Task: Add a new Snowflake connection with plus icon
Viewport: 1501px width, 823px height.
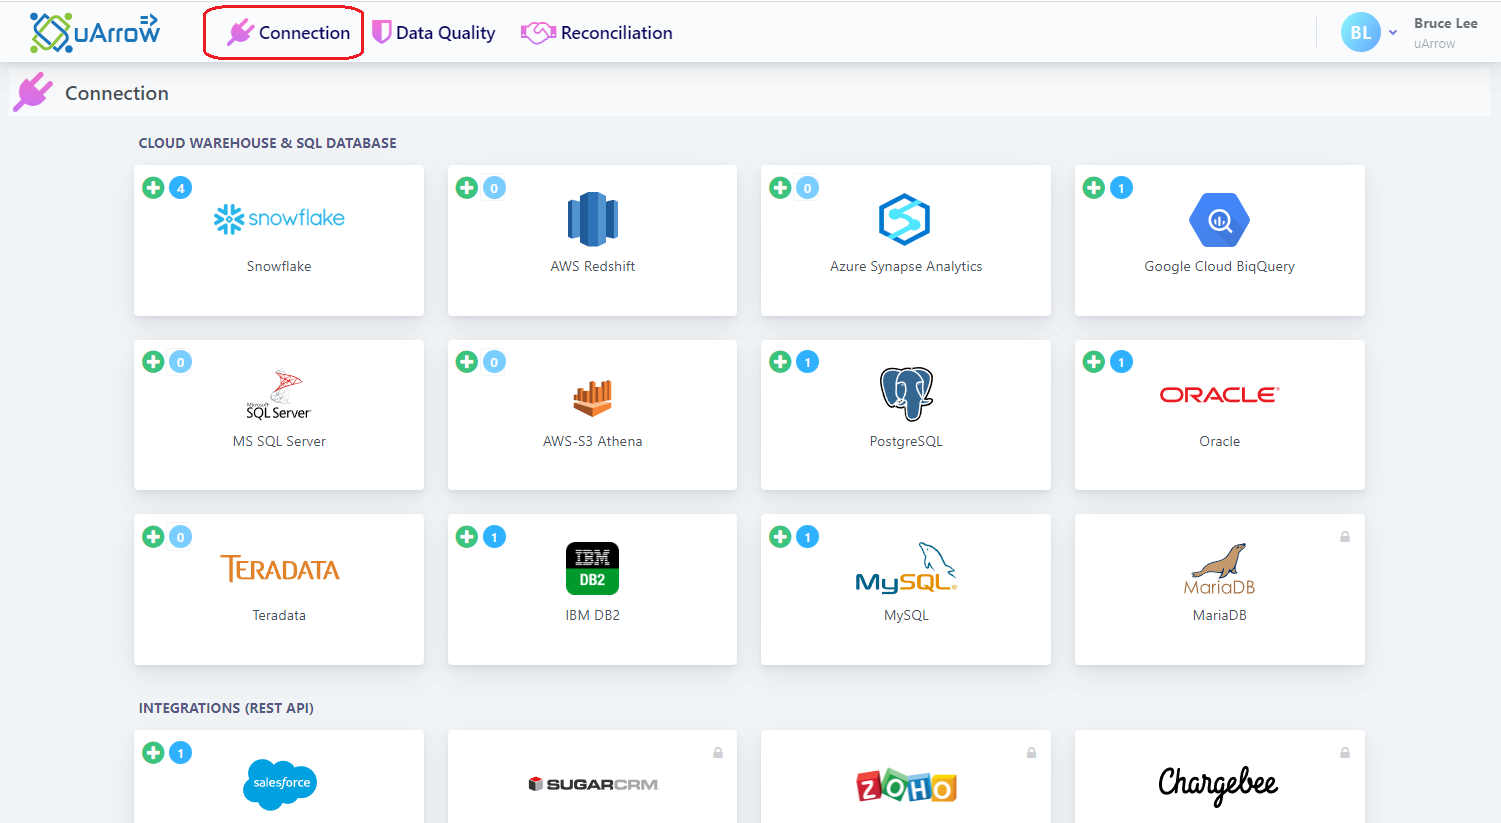Action: click(153, 188)
